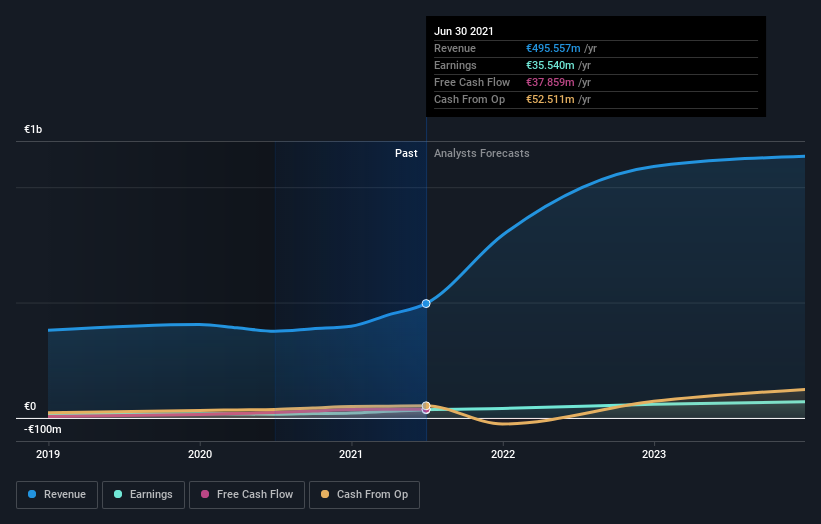Screen dimensions: 821x524
Task: Click the €0 y-axis label
Action: 30,406
